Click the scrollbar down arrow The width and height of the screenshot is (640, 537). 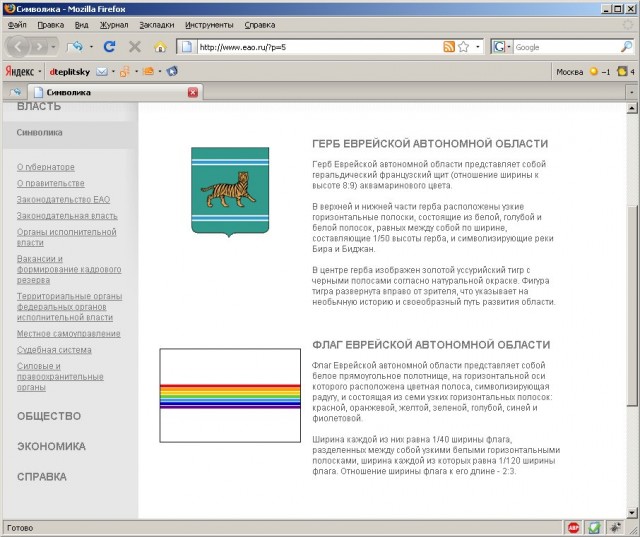(632, 513)
